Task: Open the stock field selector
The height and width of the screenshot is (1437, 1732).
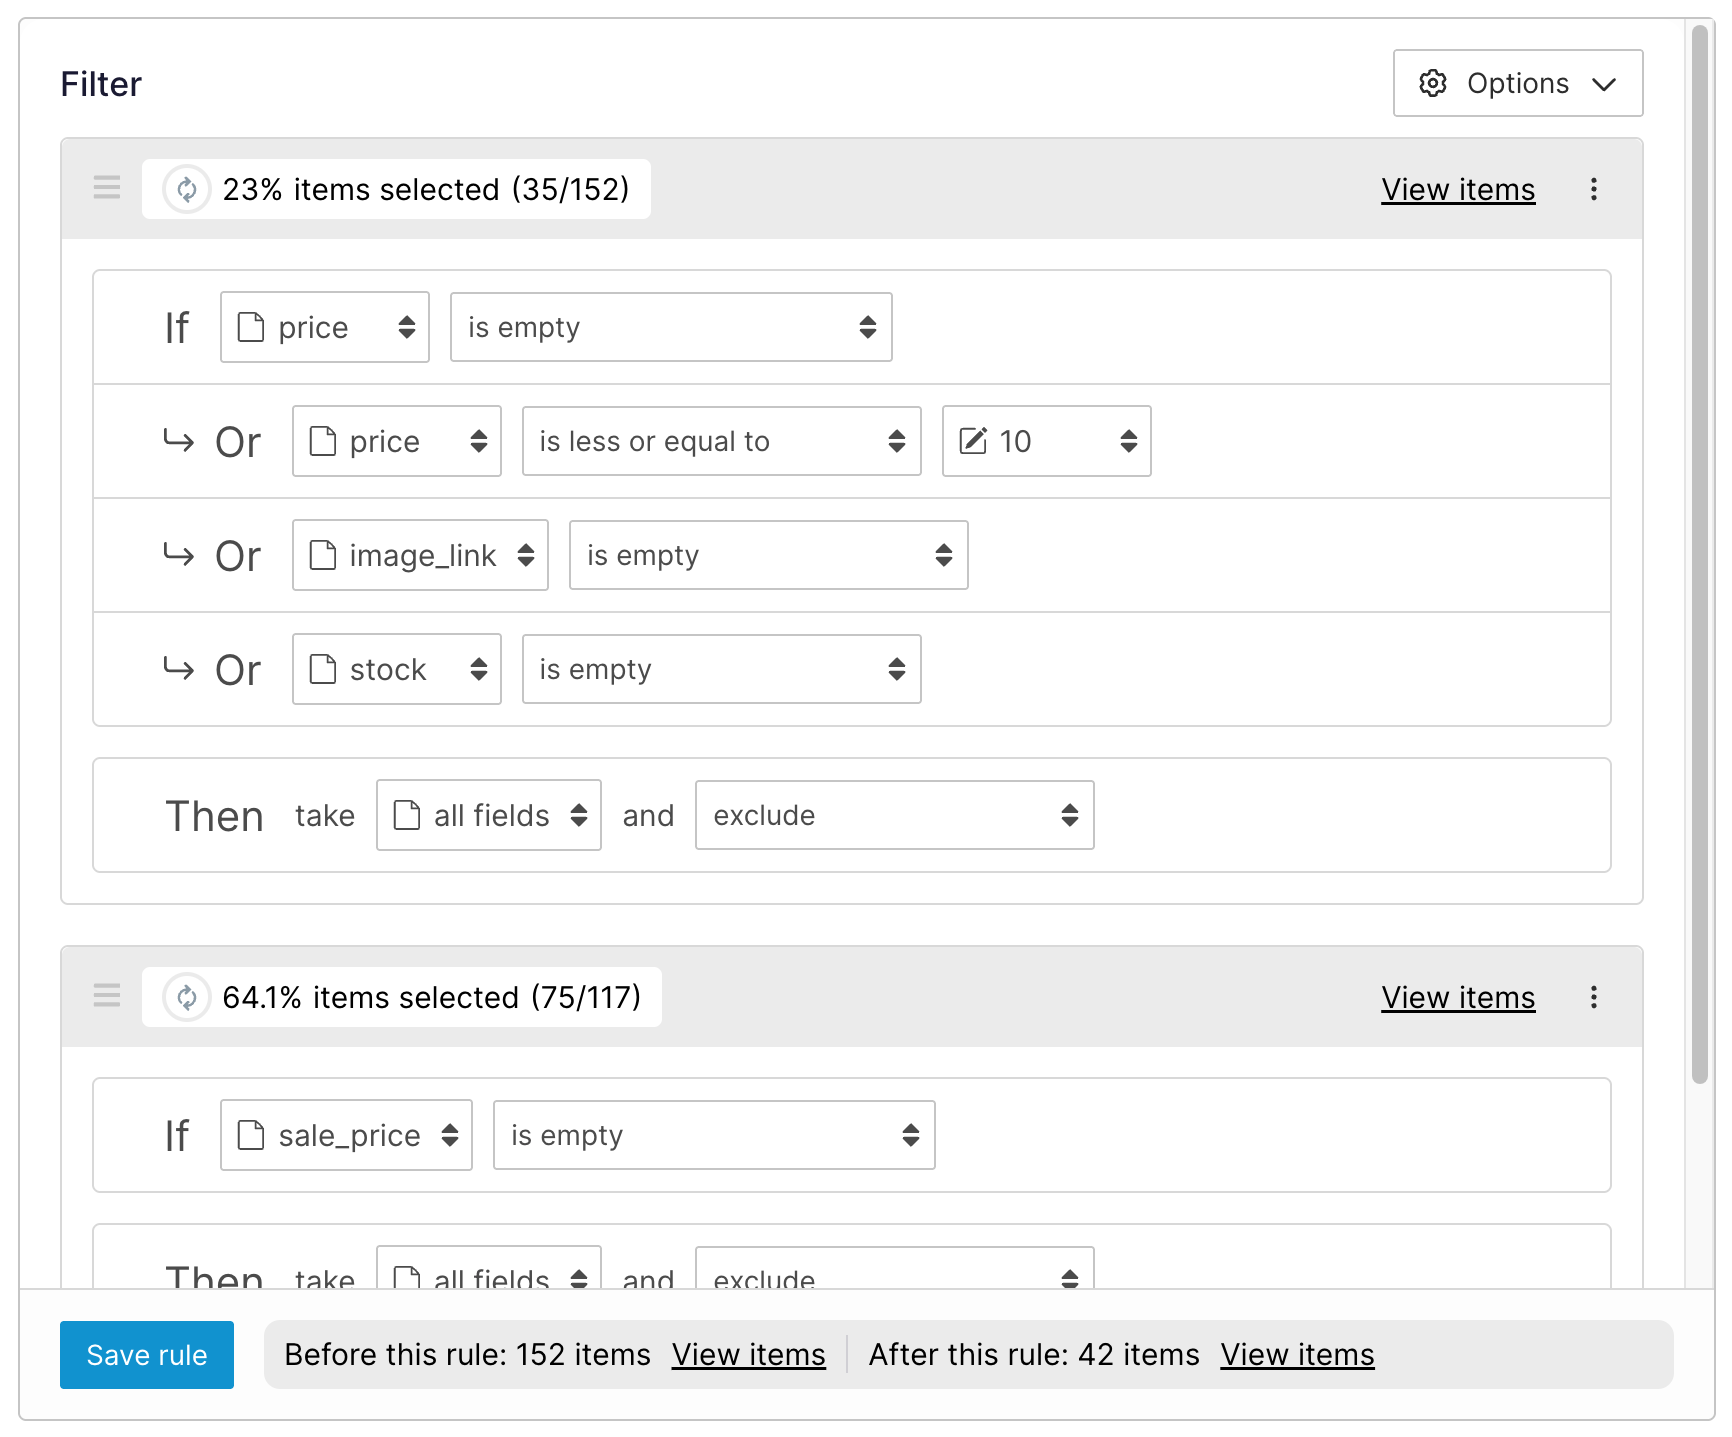Action: pyautogui.click(x=396, y=669)
